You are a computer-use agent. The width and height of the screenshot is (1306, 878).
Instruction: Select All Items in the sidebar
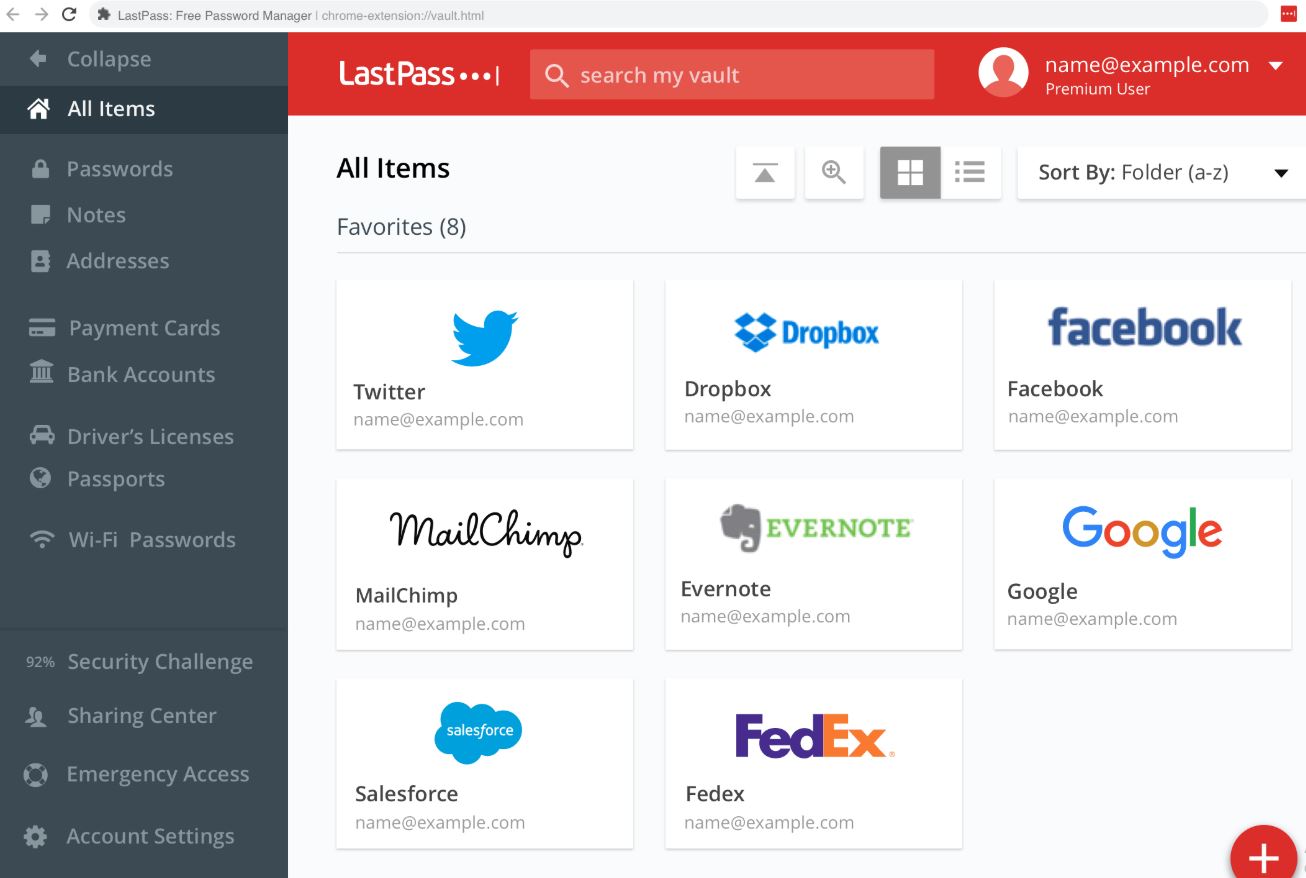(144, 109)
